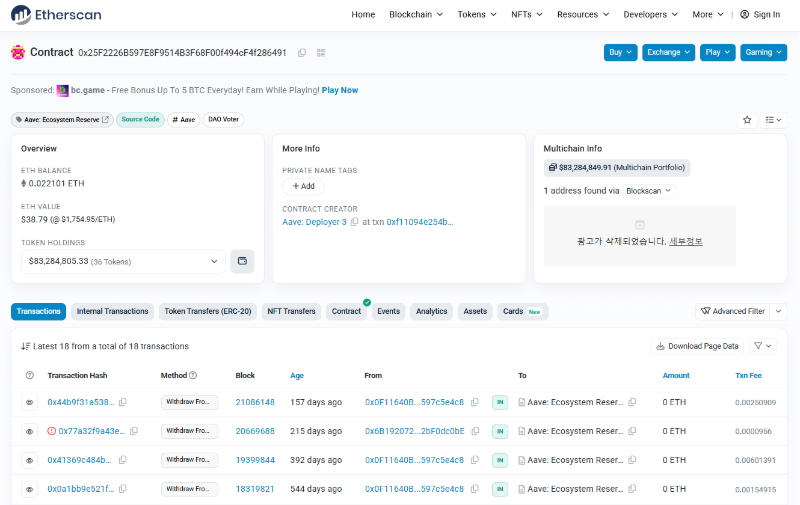The image size is (800, 505).
Task: Preview transaction 0x41369c484b with eye icon
Action: (30, 460)
